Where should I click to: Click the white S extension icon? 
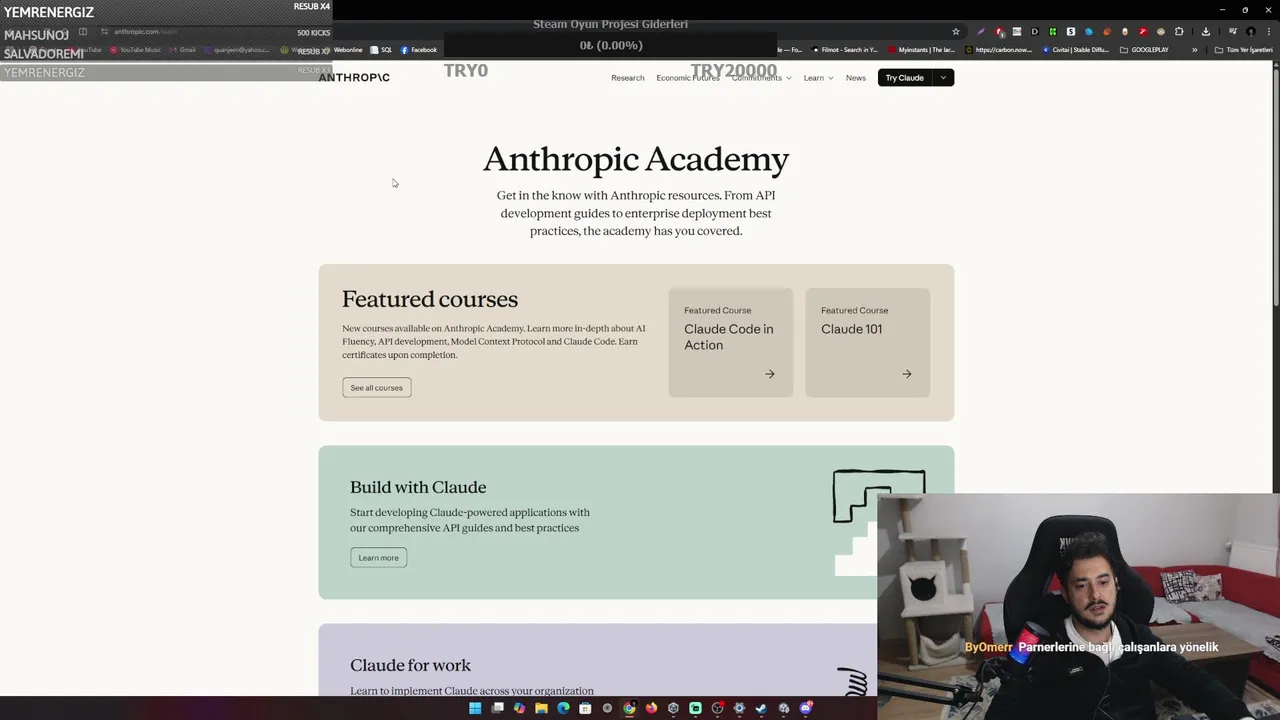click(x=1071, y=31)
